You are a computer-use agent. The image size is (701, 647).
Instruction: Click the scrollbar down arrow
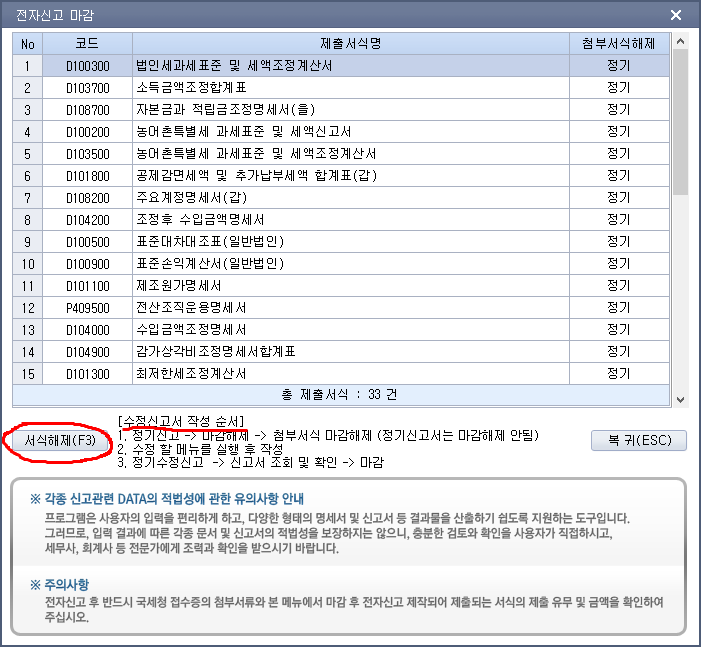680,400
